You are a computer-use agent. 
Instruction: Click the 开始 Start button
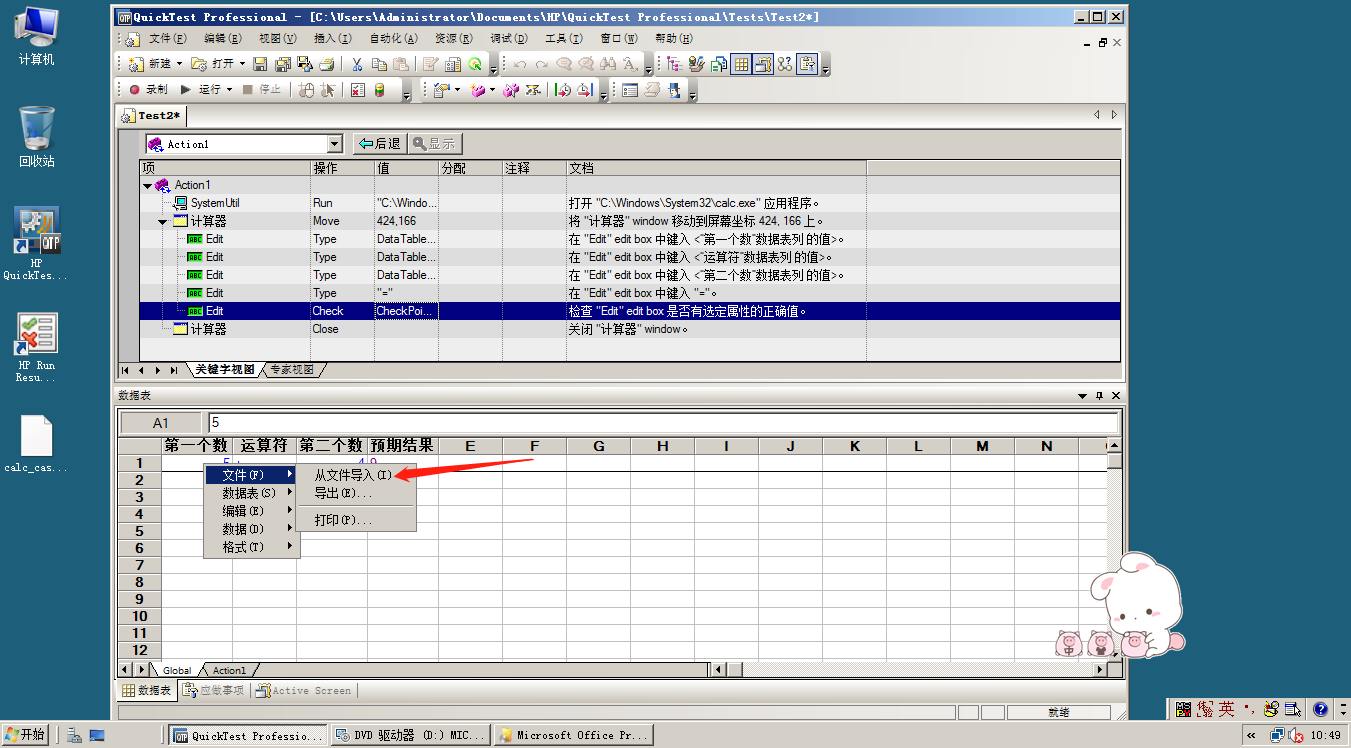(x=25, y=734)
